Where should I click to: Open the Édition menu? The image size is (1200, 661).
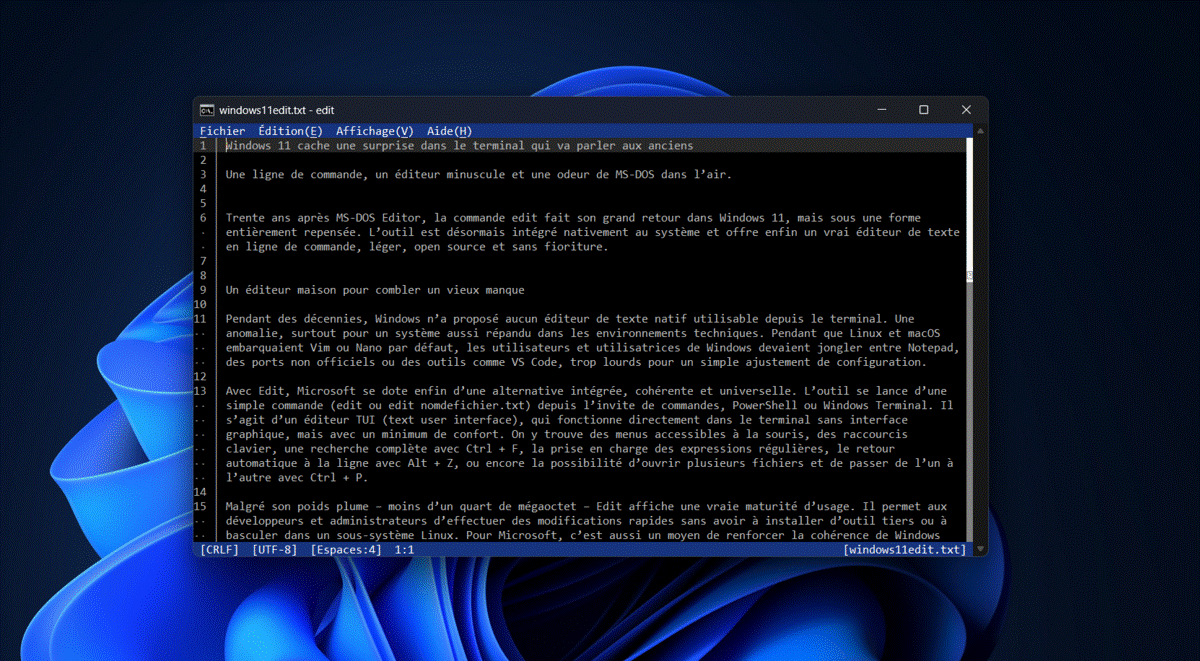[x=289, y=131]
